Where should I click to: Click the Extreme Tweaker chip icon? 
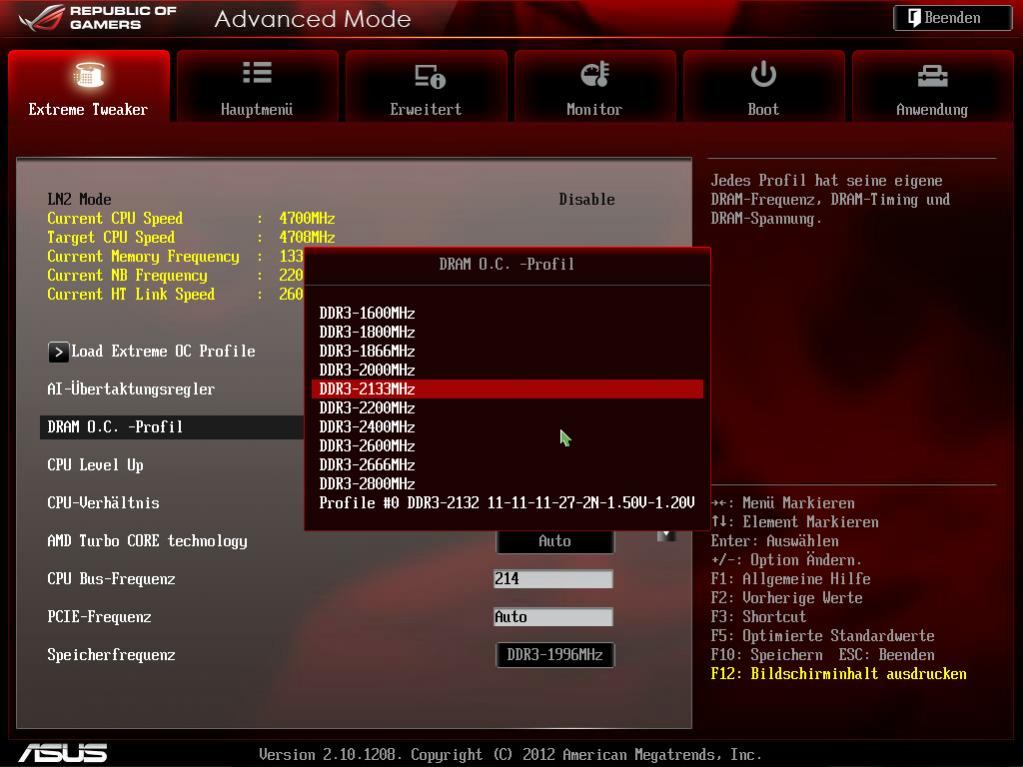click(x=89, y=74)
